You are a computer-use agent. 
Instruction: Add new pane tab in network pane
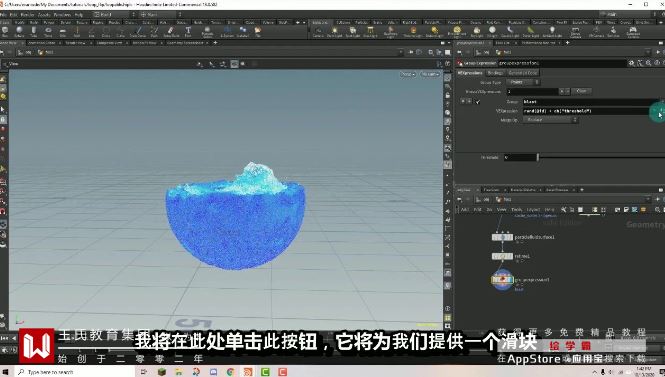(582, 190)
